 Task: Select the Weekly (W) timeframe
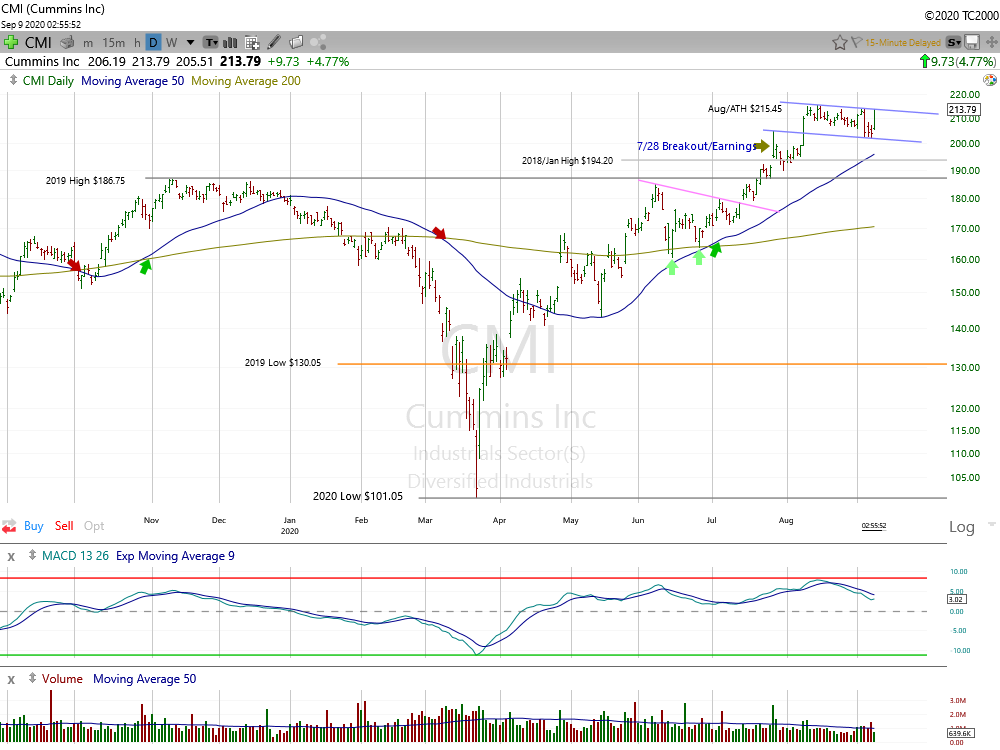pos(171,42)
